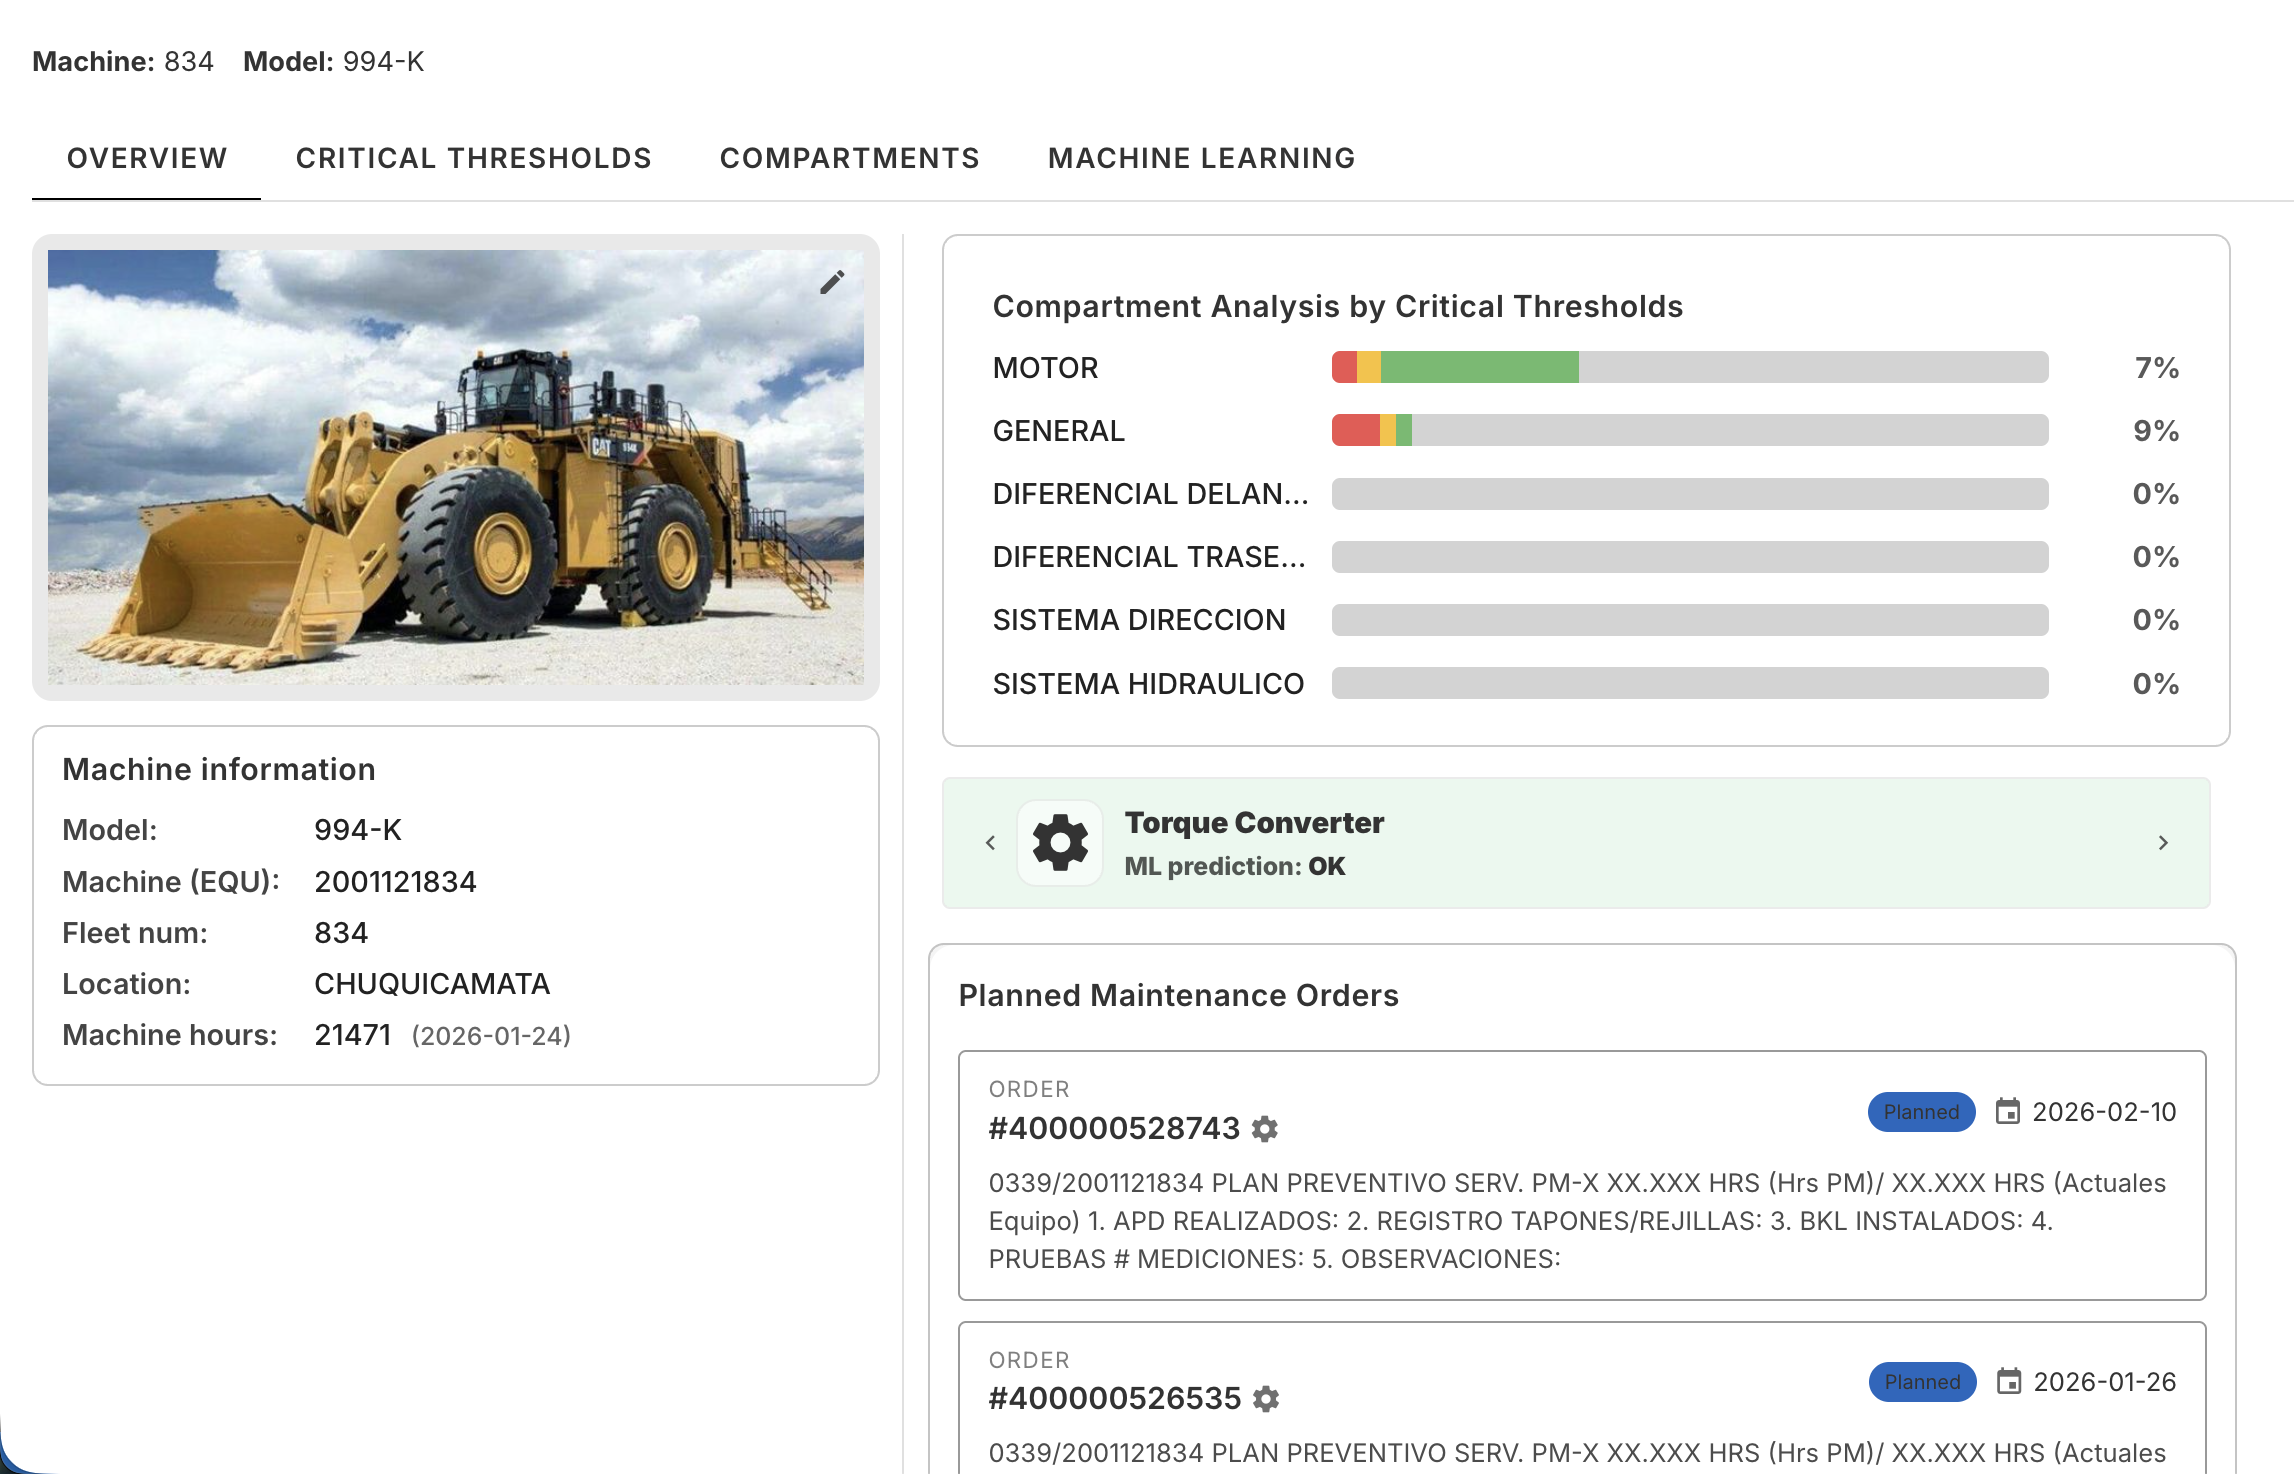This screenshot has height=1474, width=2294.
Task: Open order #400000528743 details
Action: tap(1113, 1128)
